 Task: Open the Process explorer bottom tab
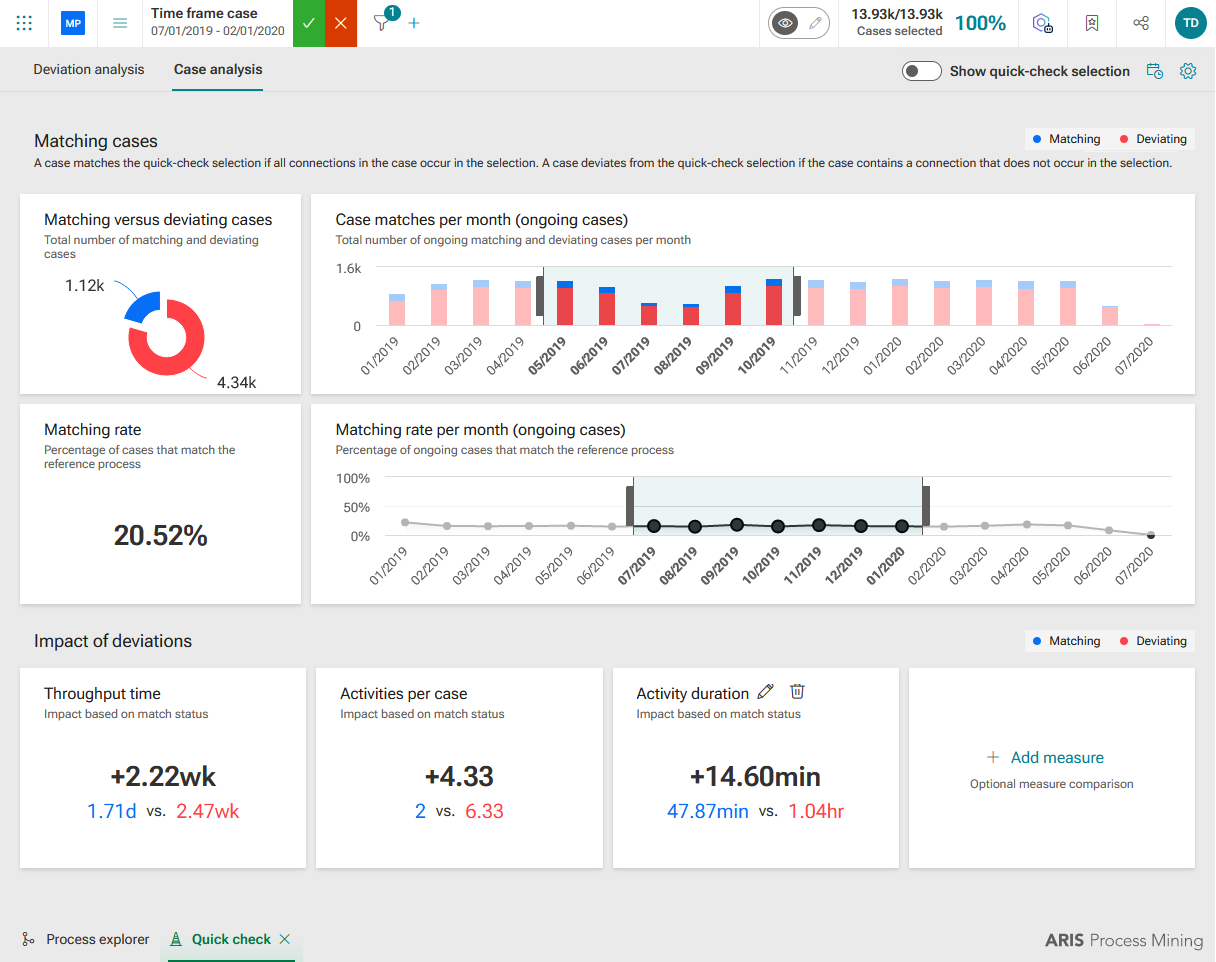86,939
